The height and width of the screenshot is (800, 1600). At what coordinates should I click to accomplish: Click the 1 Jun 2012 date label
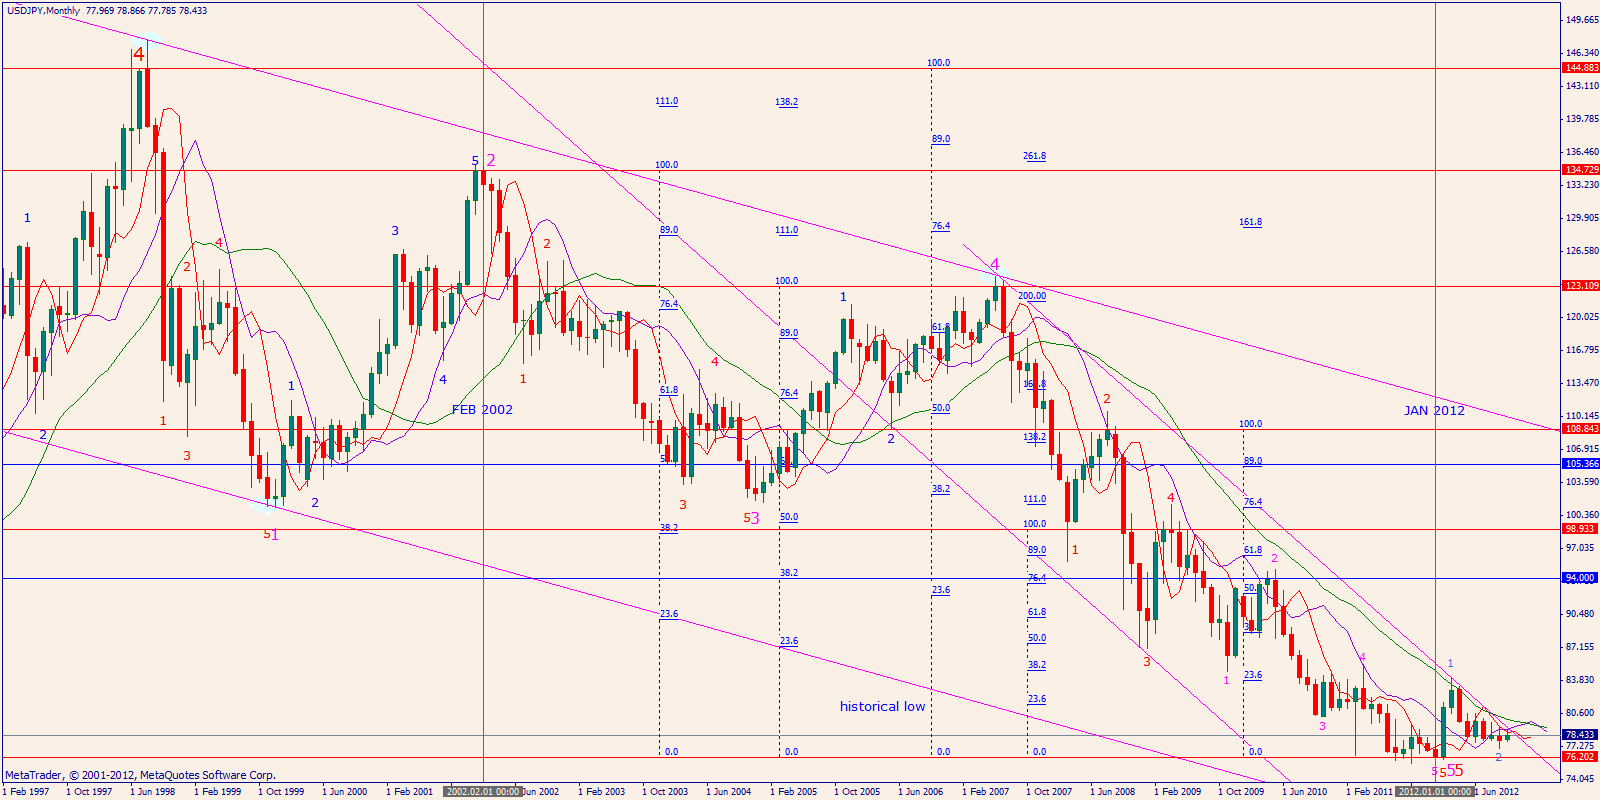[x=1498, y=791]
